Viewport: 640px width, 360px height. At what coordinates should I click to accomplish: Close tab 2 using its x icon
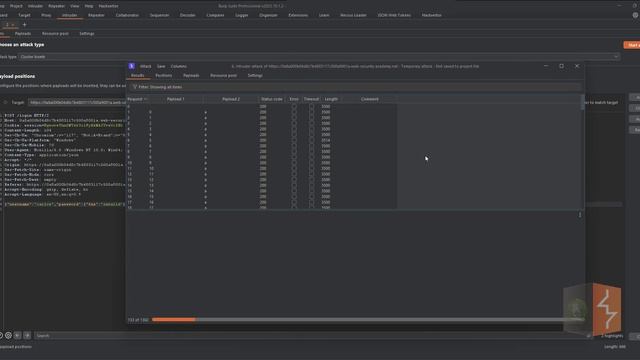coord(13,25)
